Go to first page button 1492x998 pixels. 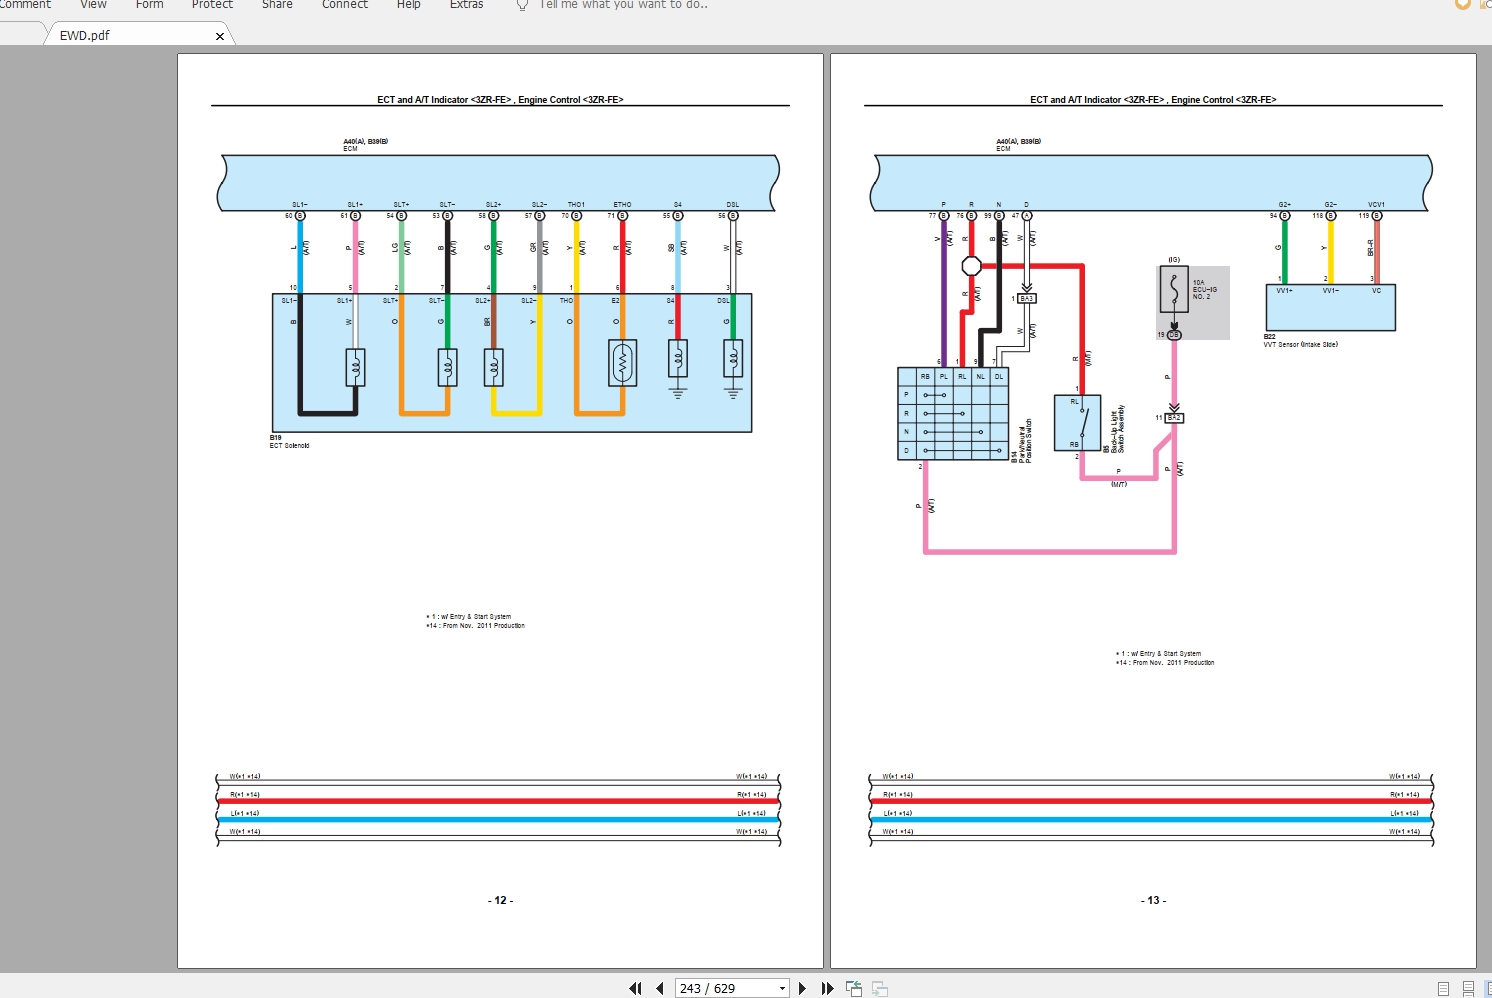click(635, 988)
